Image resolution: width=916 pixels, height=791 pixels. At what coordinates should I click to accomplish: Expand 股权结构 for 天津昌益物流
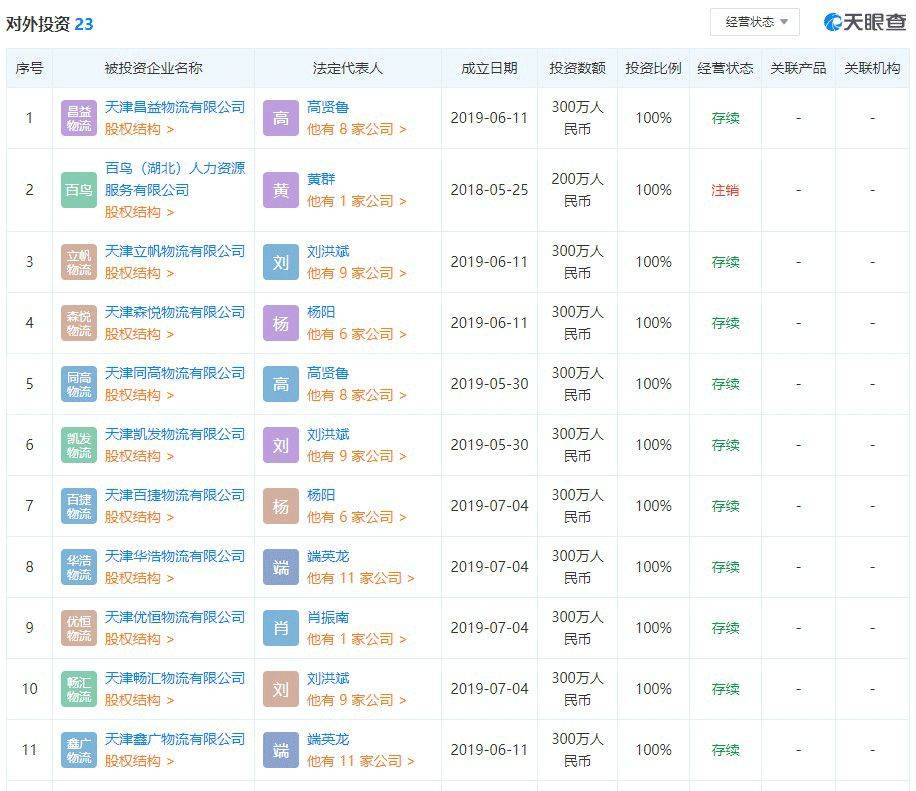(x=139, y=129)
